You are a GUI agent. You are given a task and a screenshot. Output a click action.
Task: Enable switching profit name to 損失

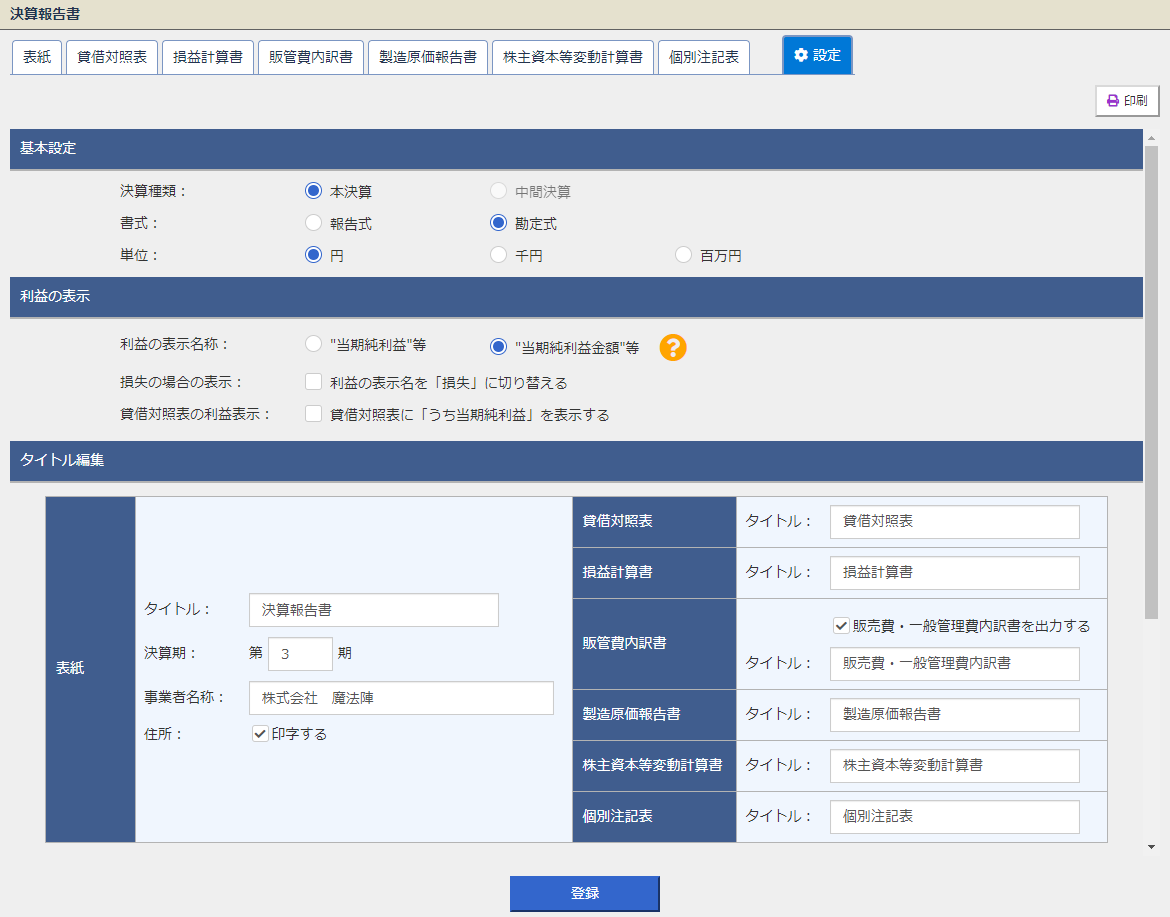point(314,382)
